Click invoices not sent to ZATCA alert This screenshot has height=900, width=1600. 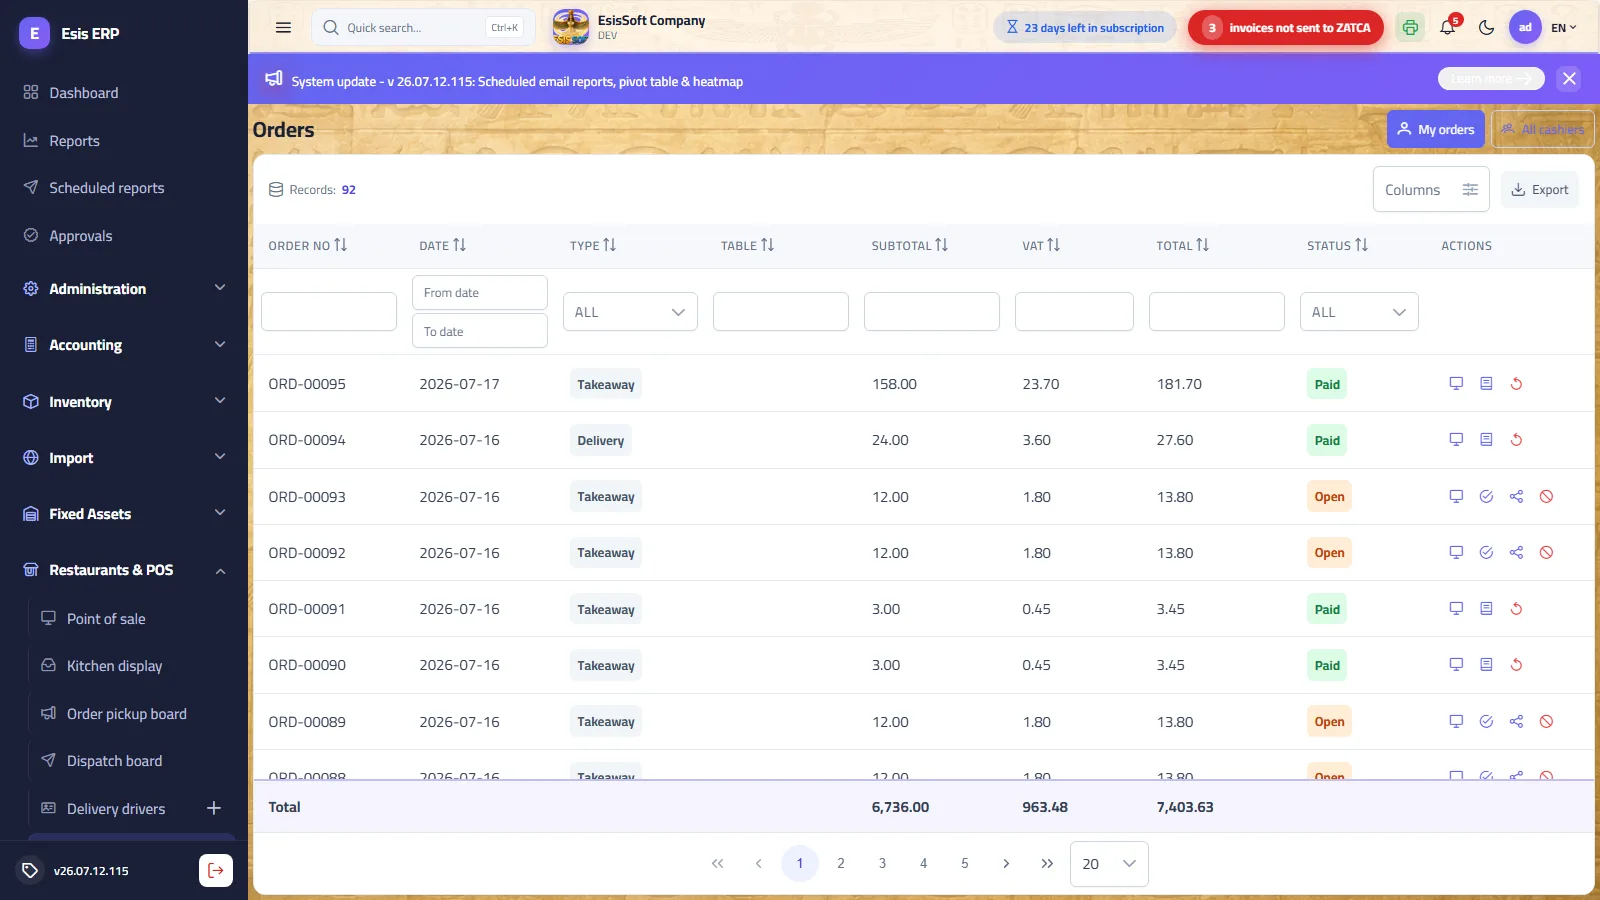click(1285, 28)
